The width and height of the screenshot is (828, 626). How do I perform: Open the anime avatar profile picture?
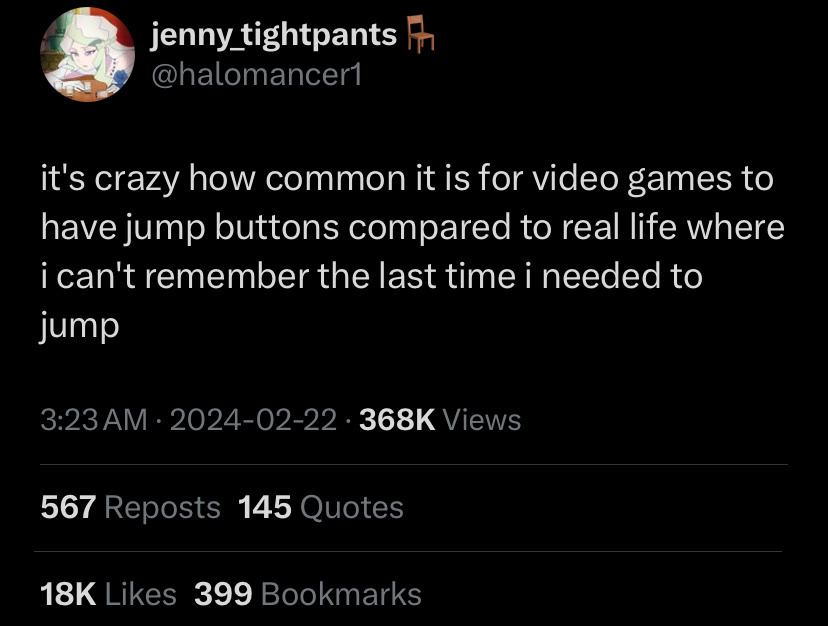point(88,54)
